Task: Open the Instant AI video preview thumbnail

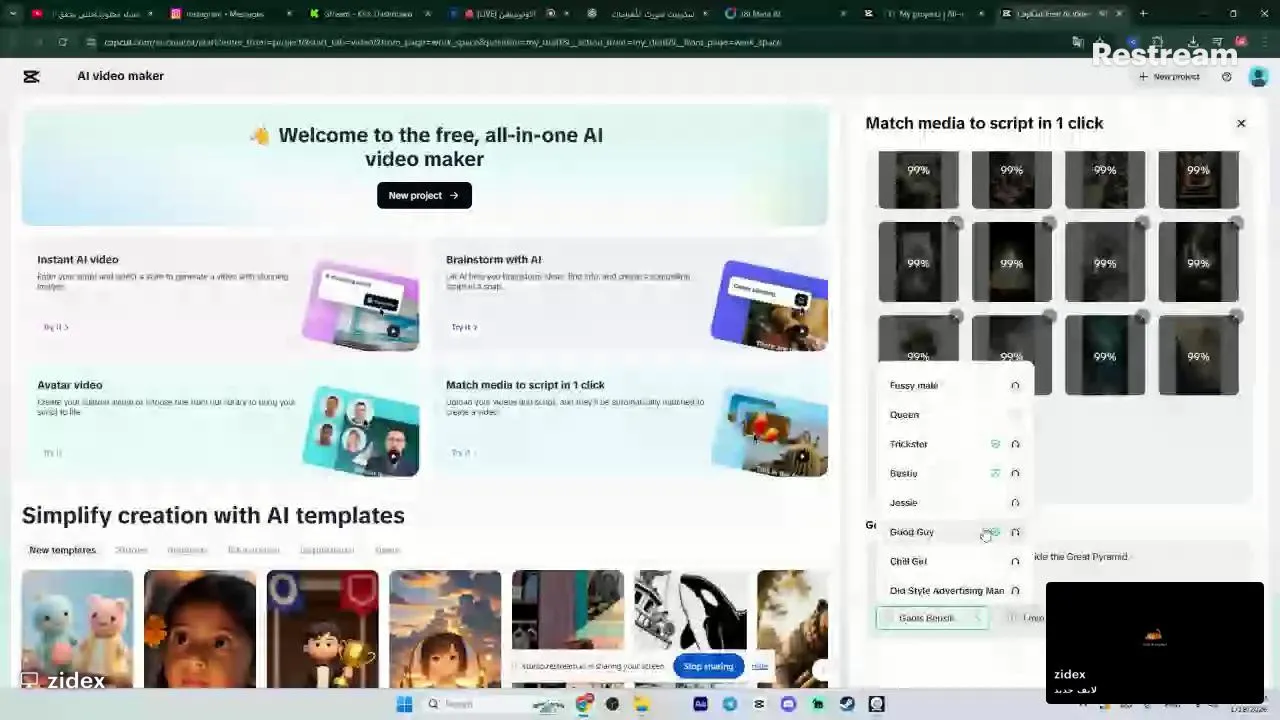Action: pos(361,306)
